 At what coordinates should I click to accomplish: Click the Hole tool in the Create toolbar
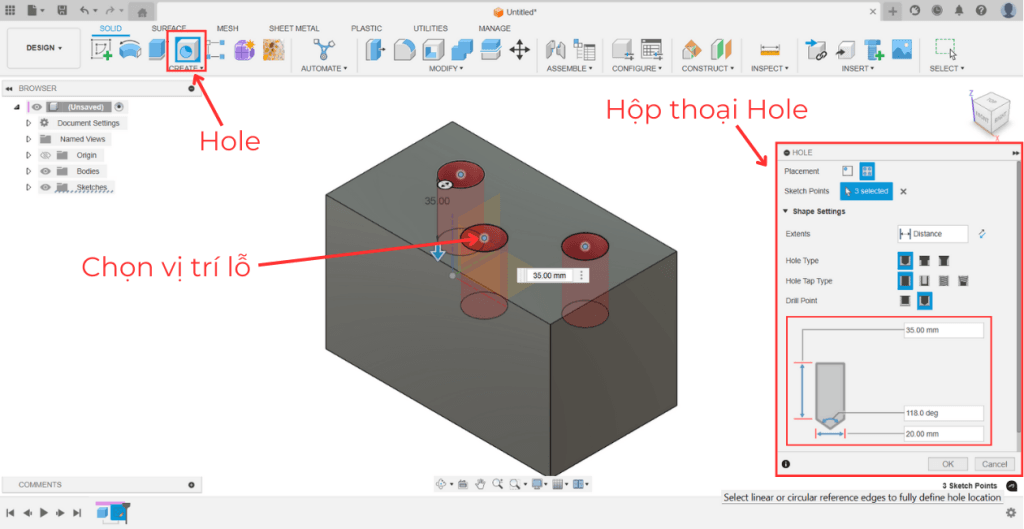(186, 49)
